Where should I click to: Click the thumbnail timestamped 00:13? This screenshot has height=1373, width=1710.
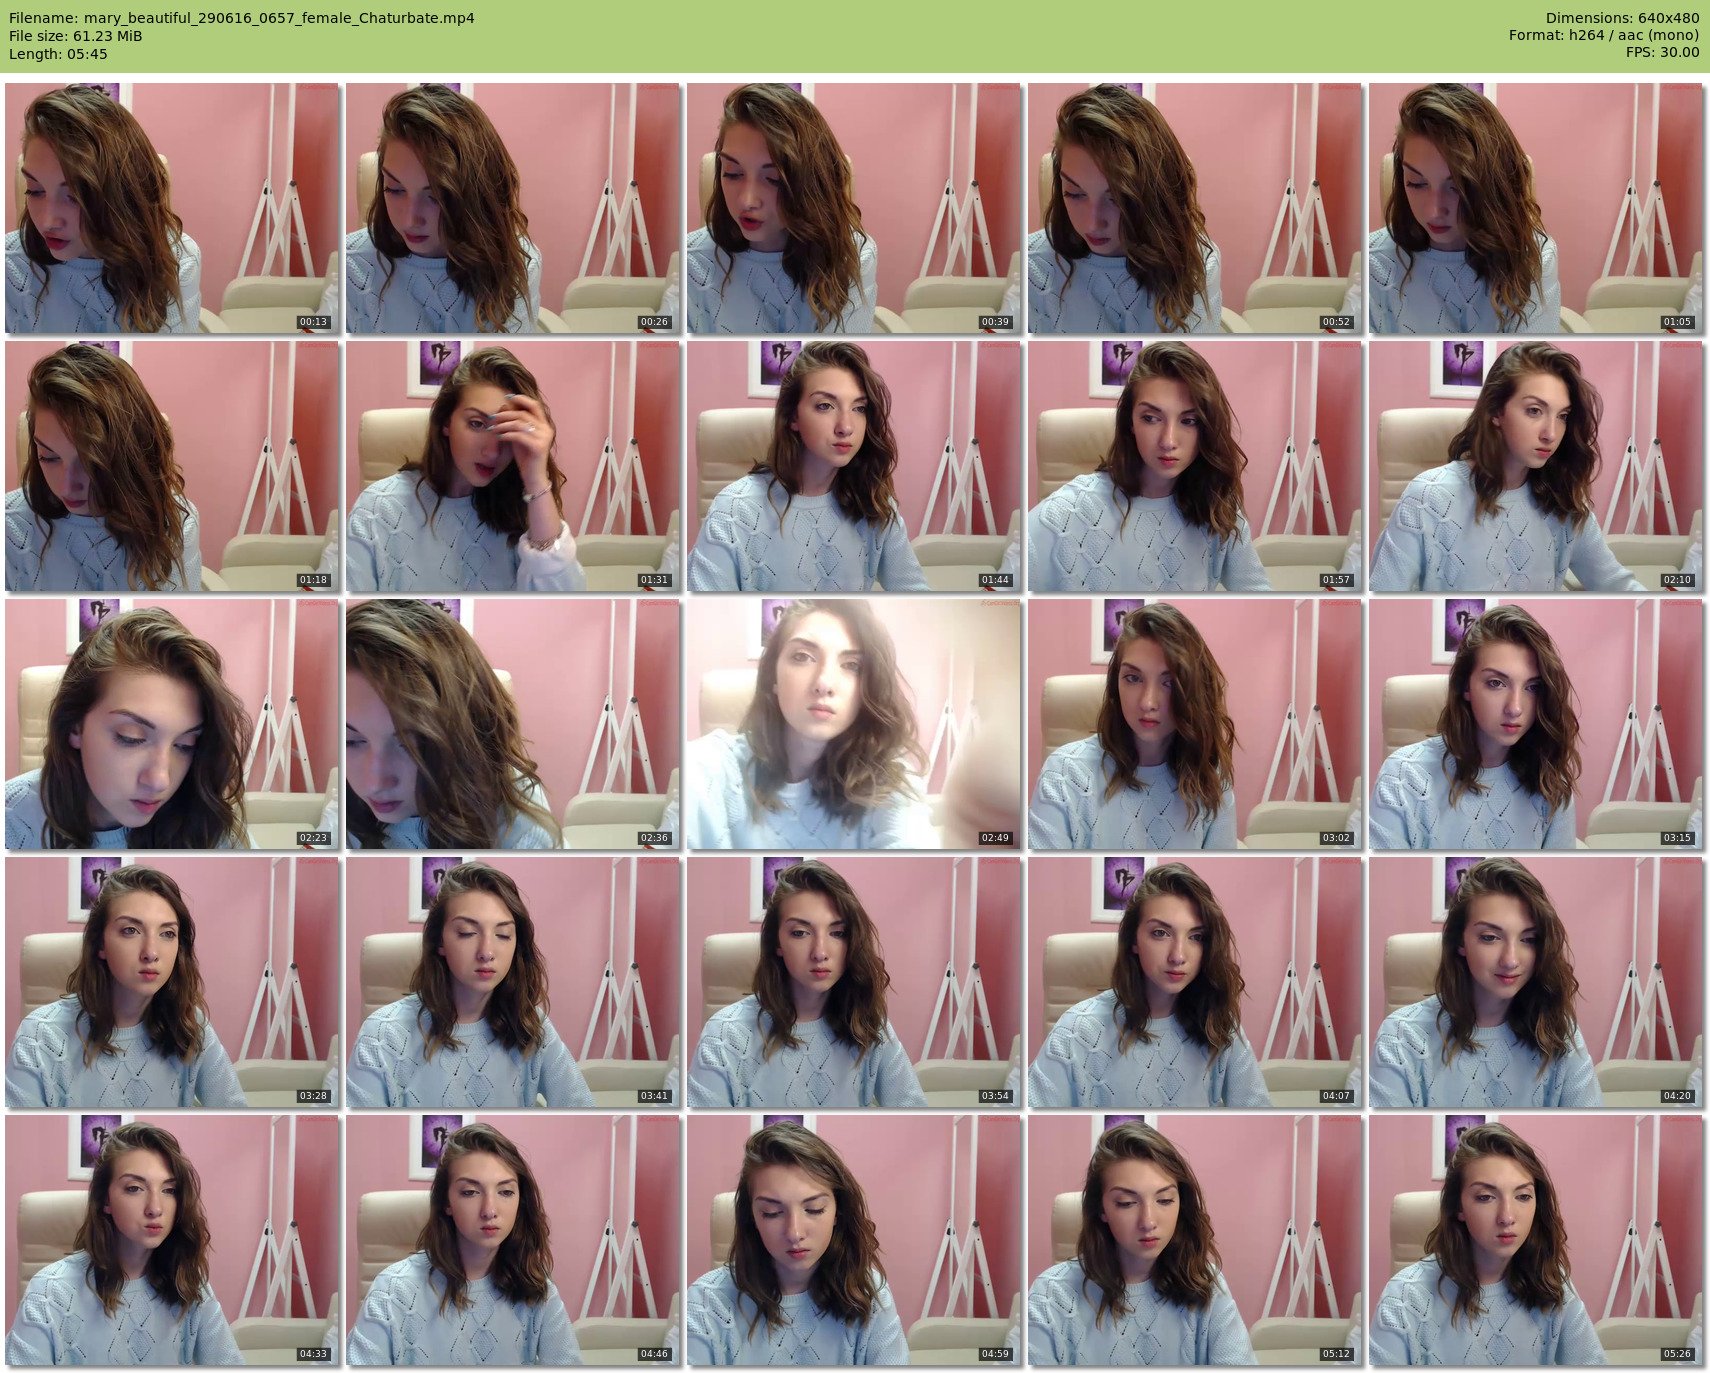172,208
